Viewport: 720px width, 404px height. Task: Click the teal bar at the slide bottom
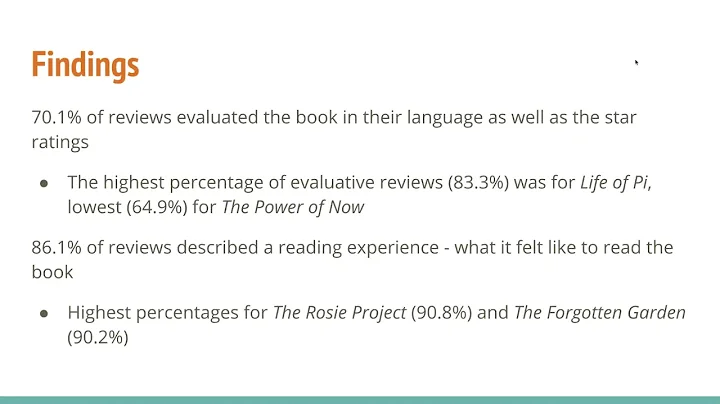point(360,397)
